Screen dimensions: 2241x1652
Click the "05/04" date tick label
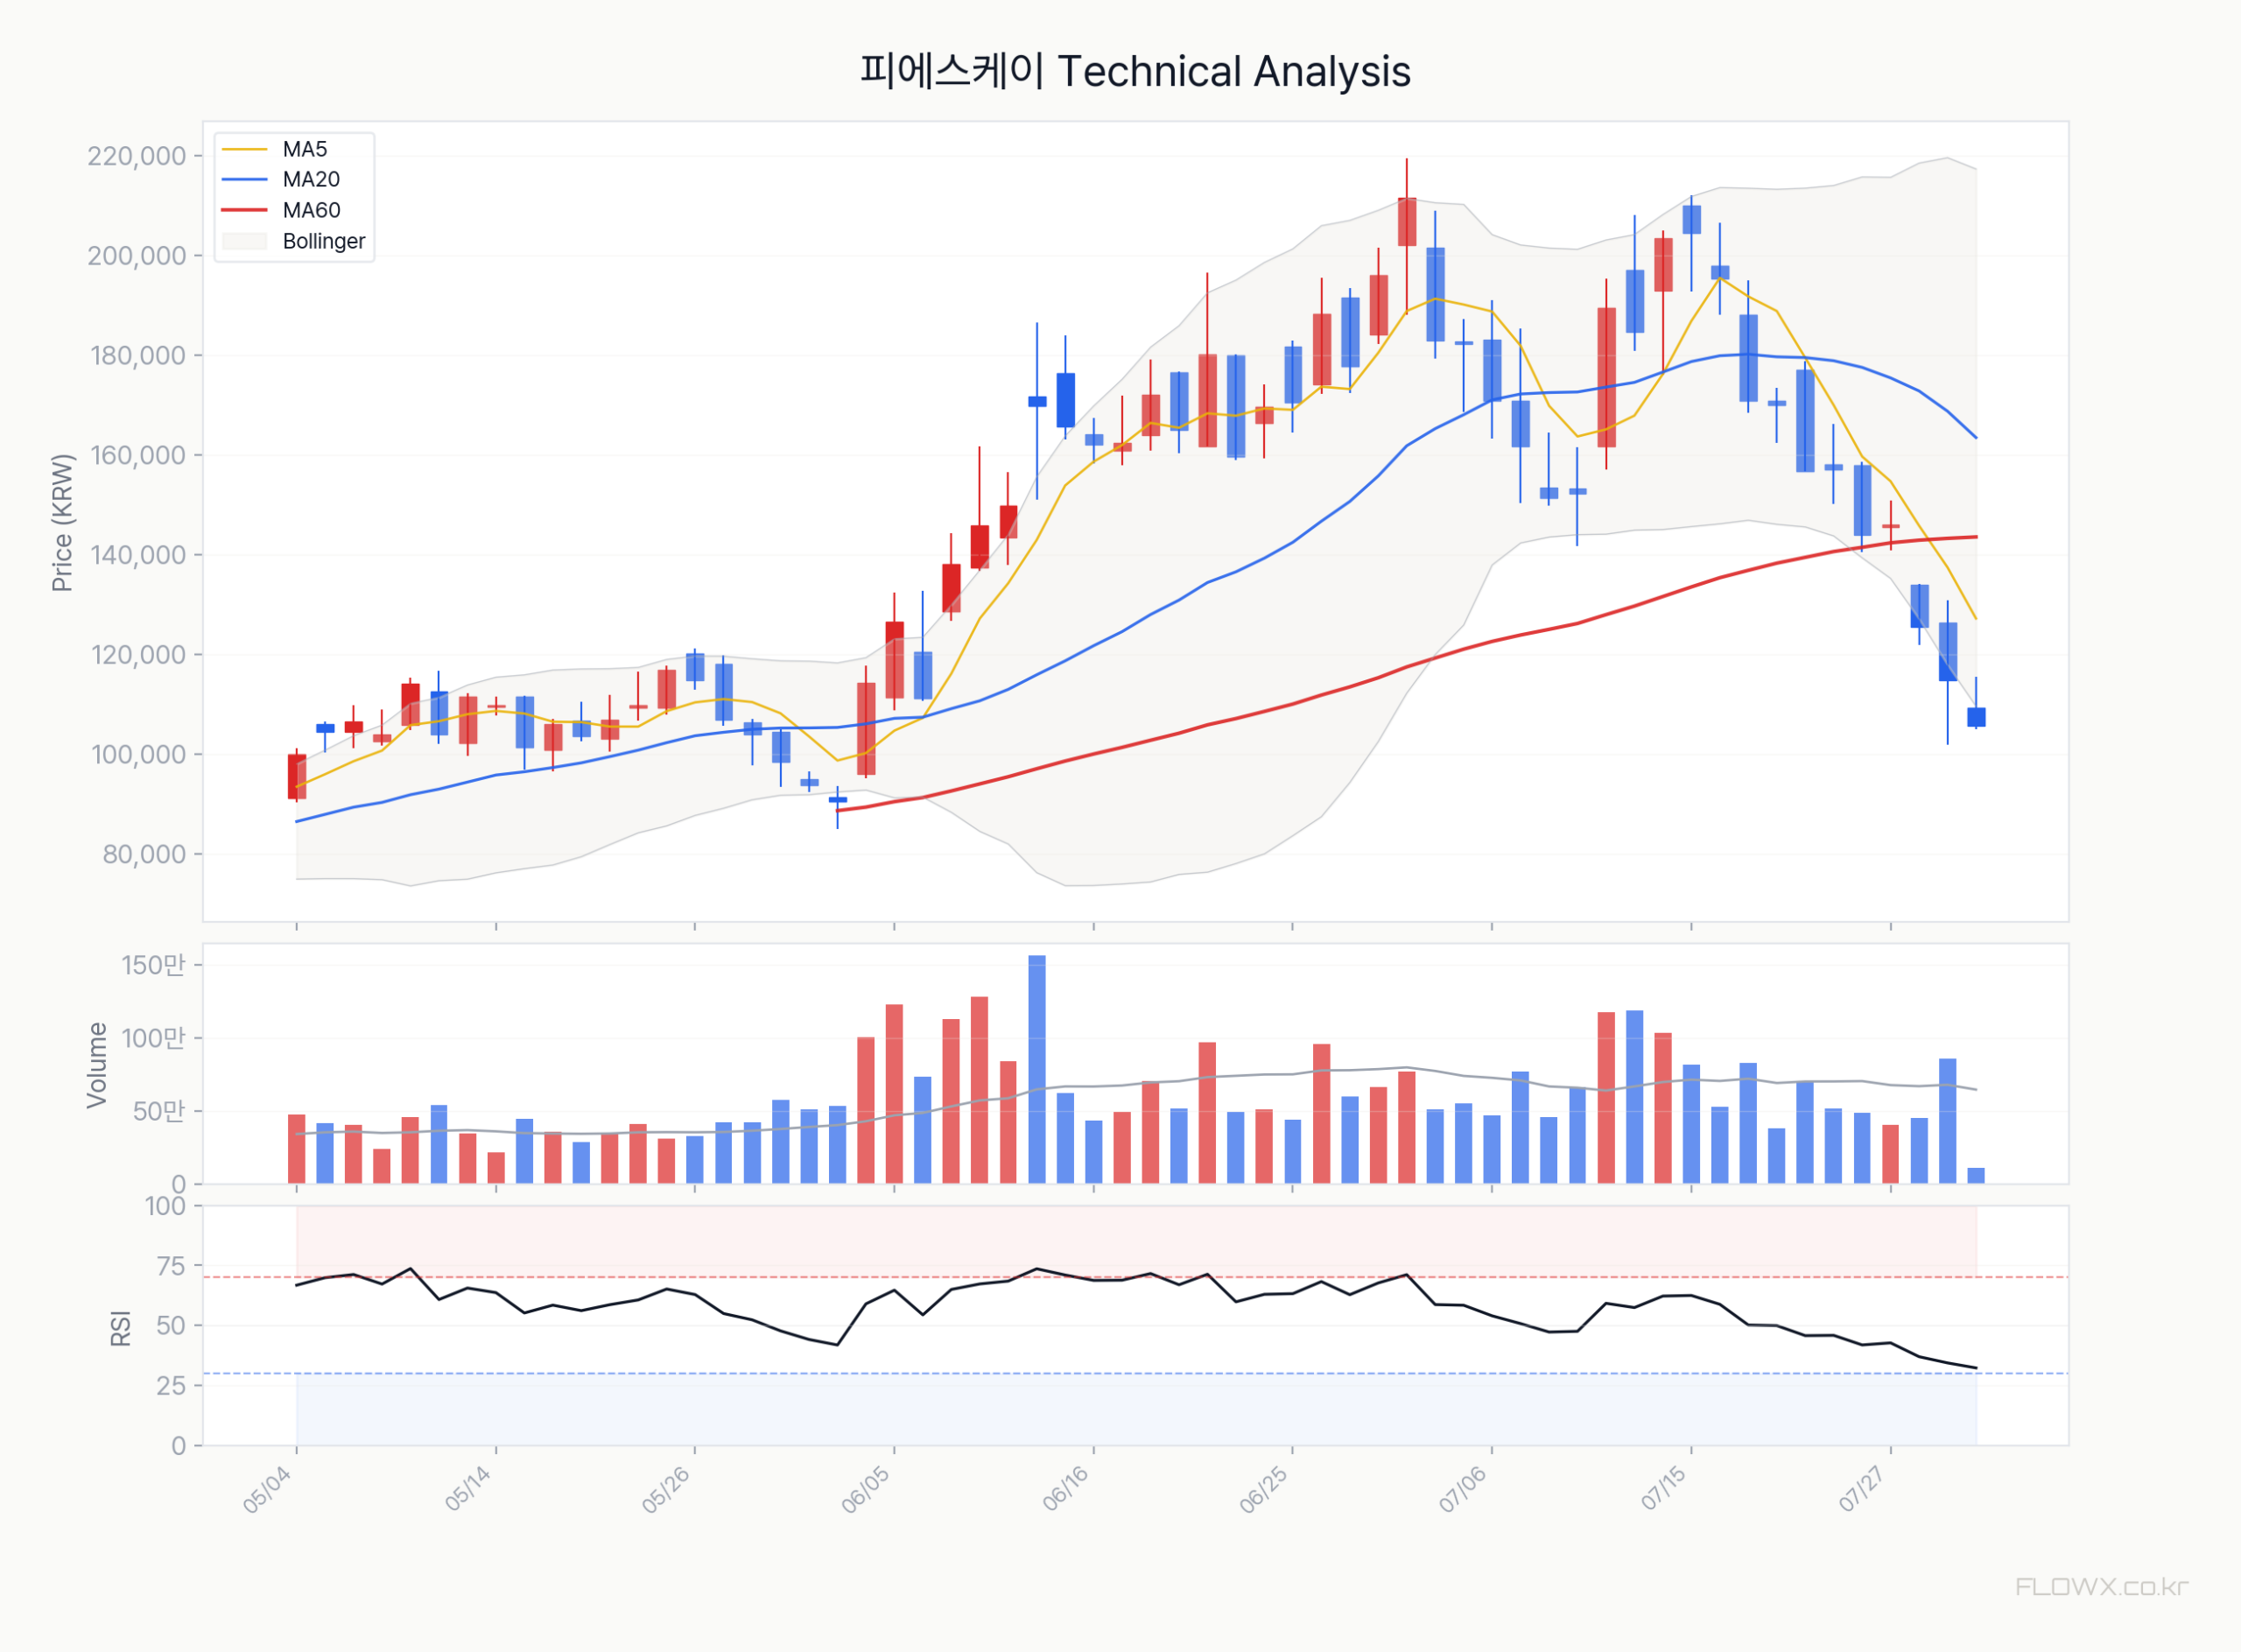click(267, 1490)
